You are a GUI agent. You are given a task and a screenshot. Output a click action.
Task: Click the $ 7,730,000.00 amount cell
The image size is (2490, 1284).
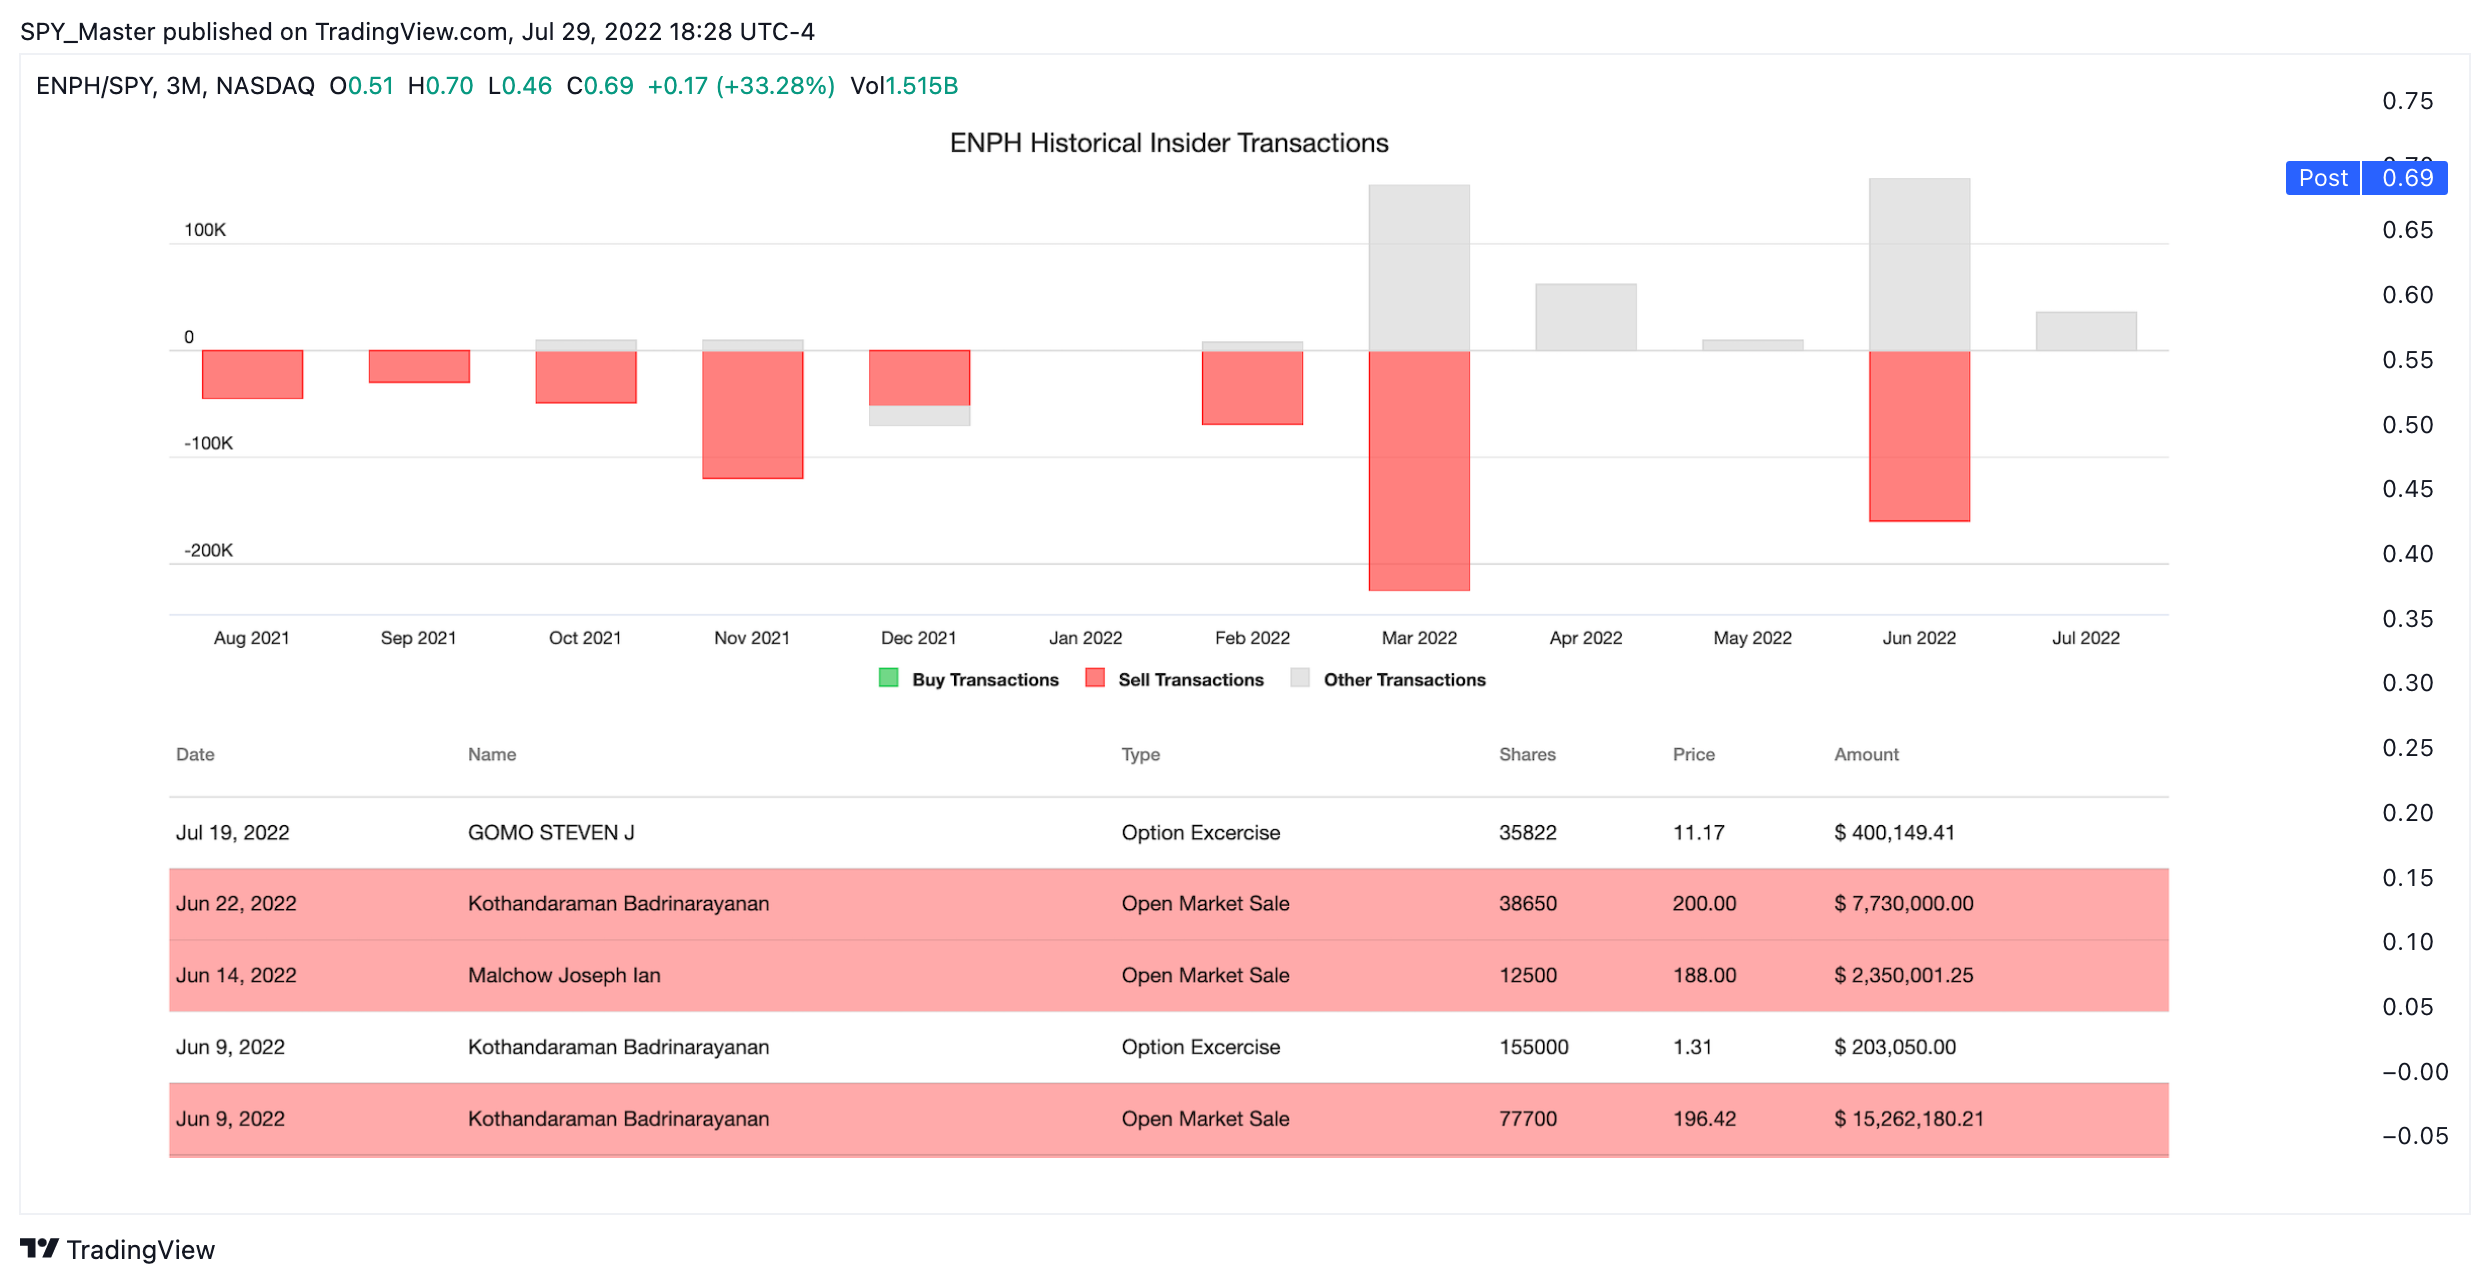click(x=1904, y=904)
